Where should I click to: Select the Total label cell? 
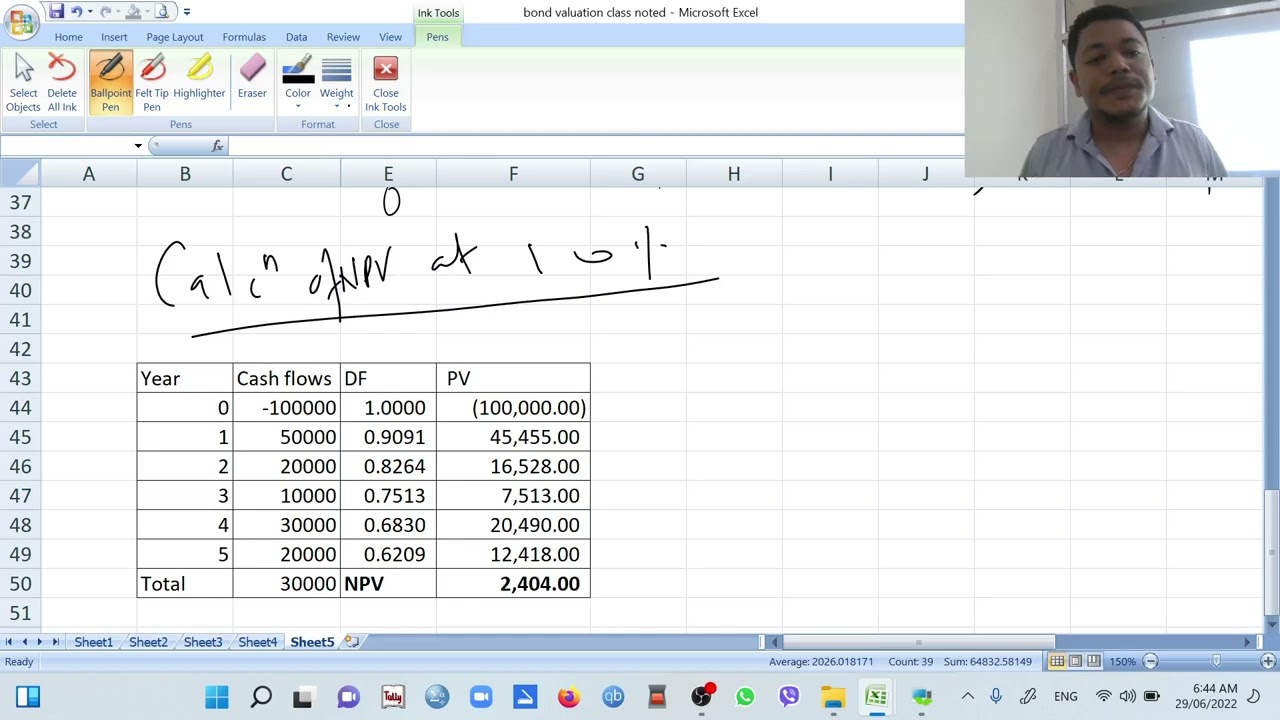point(185,584)
